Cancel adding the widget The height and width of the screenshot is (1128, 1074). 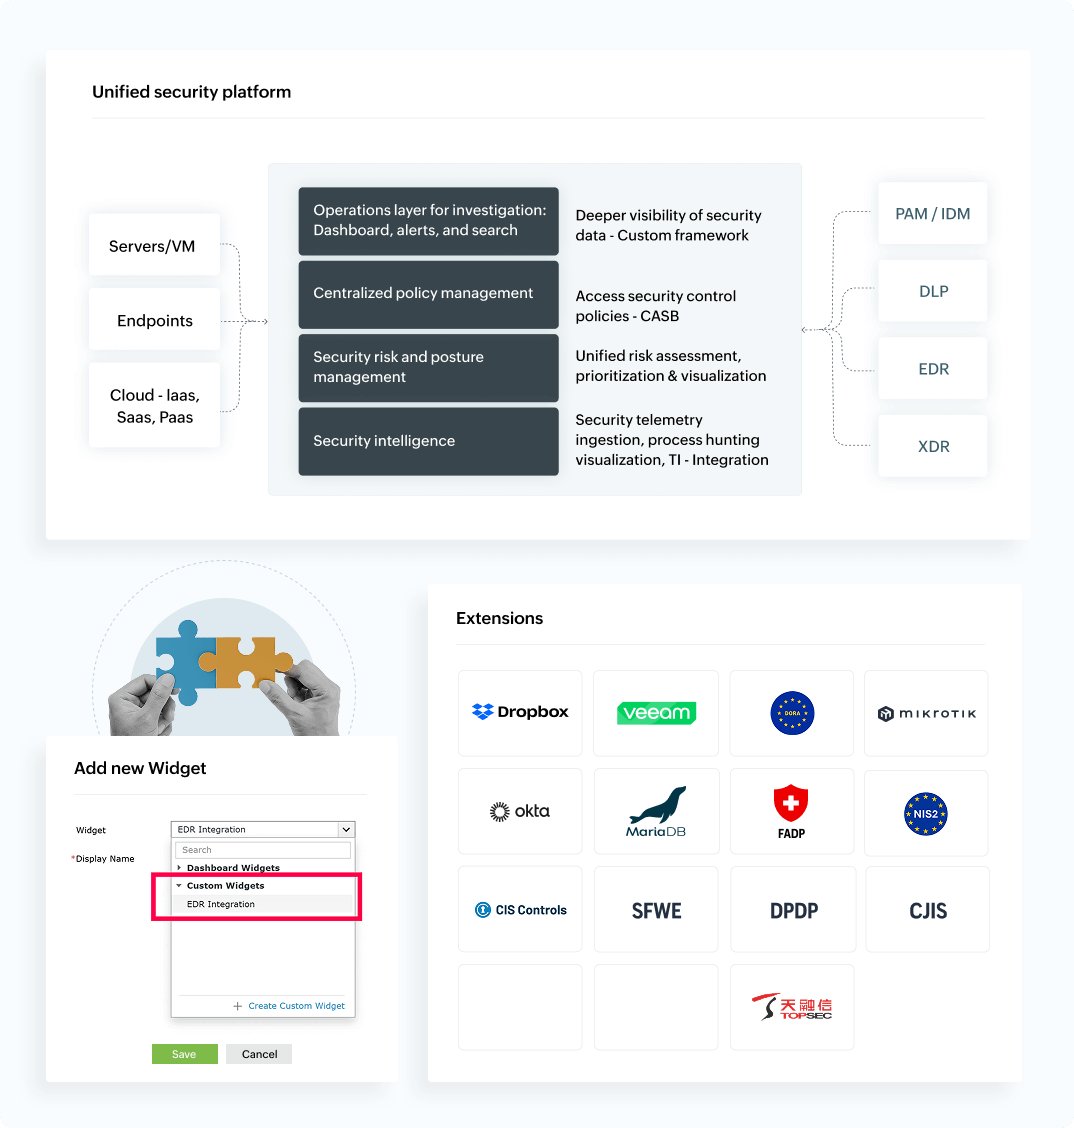259,1054
